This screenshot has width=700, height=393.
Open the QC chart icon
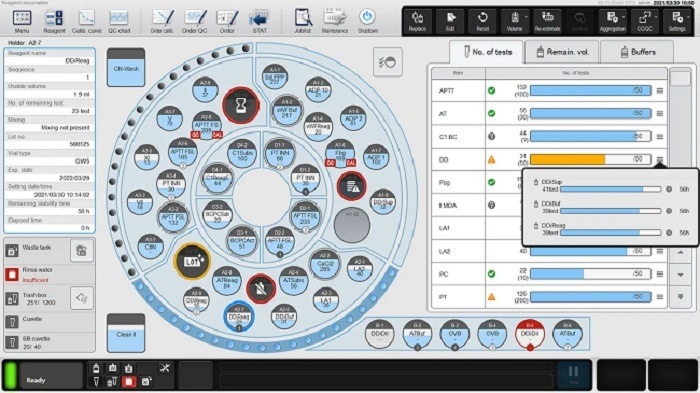119,21
